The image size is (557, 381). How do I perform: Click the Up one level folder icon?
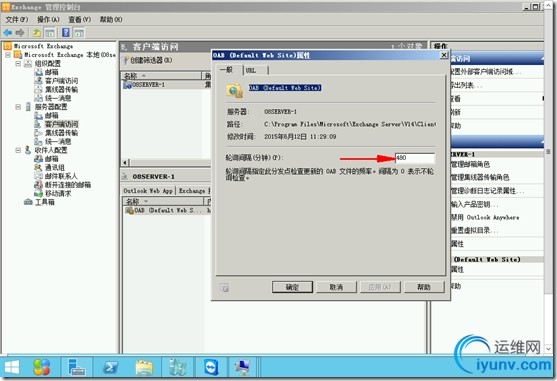pyautogui.click(x=36, y=33)
